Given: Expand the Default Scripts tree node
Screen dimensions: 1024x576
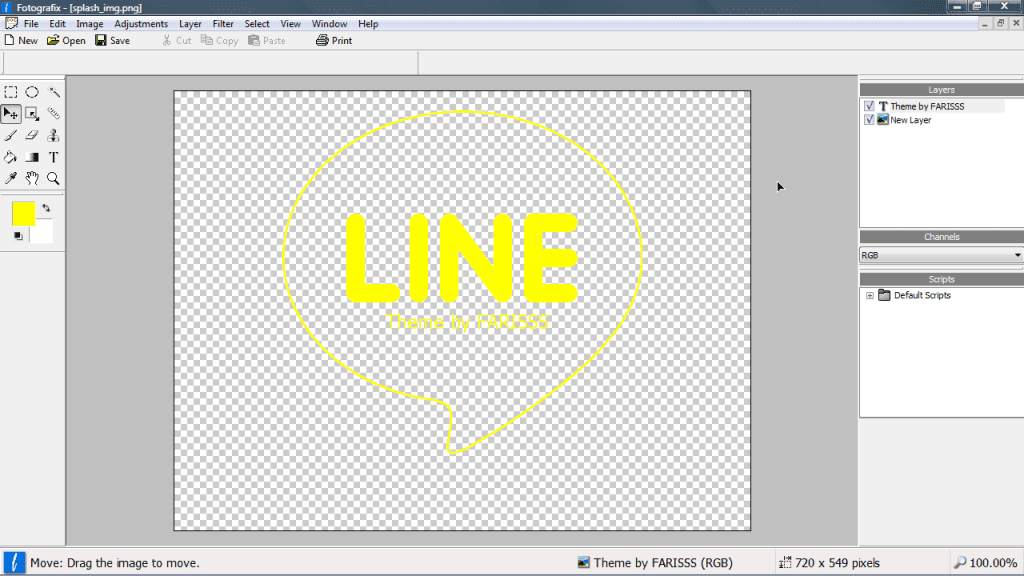Looking at the screenshot, I should (x=870, y=295).
